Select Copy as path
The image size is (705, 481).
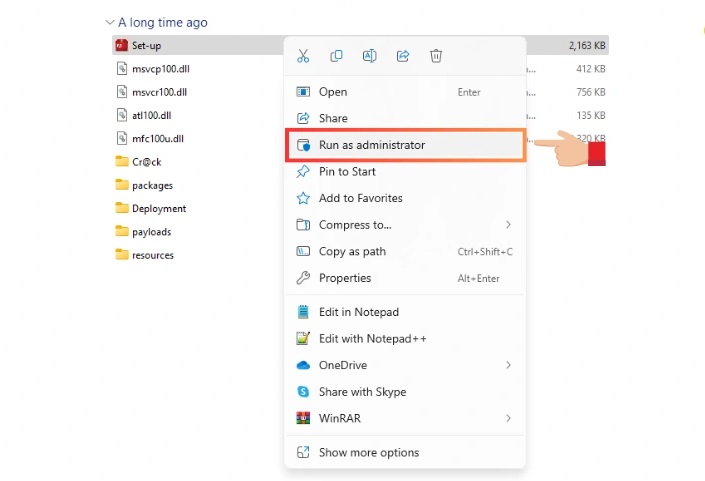tap(405, 251)
